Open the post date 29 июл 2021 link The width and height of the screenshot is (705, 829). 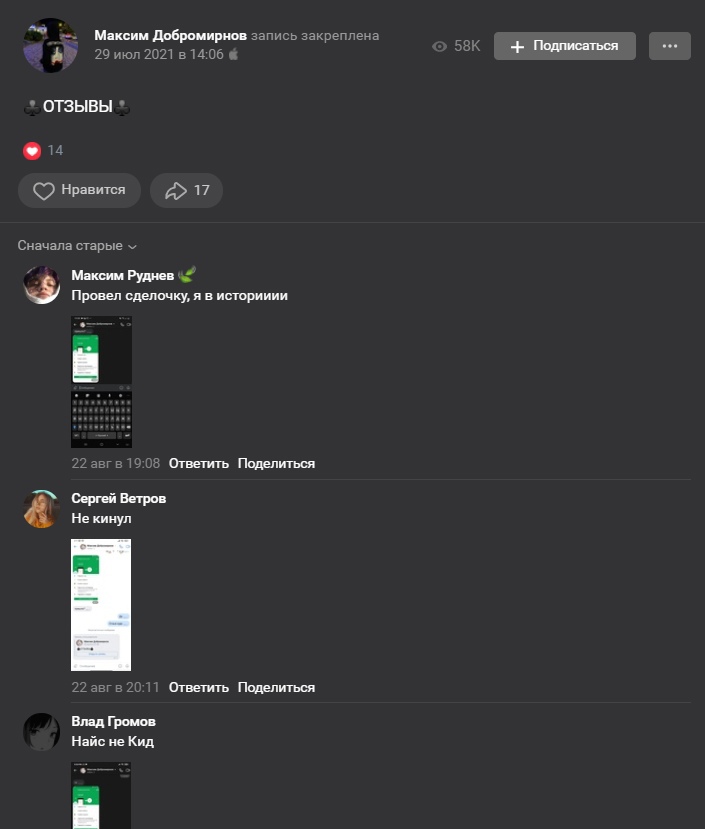click(x=159, y=54)
